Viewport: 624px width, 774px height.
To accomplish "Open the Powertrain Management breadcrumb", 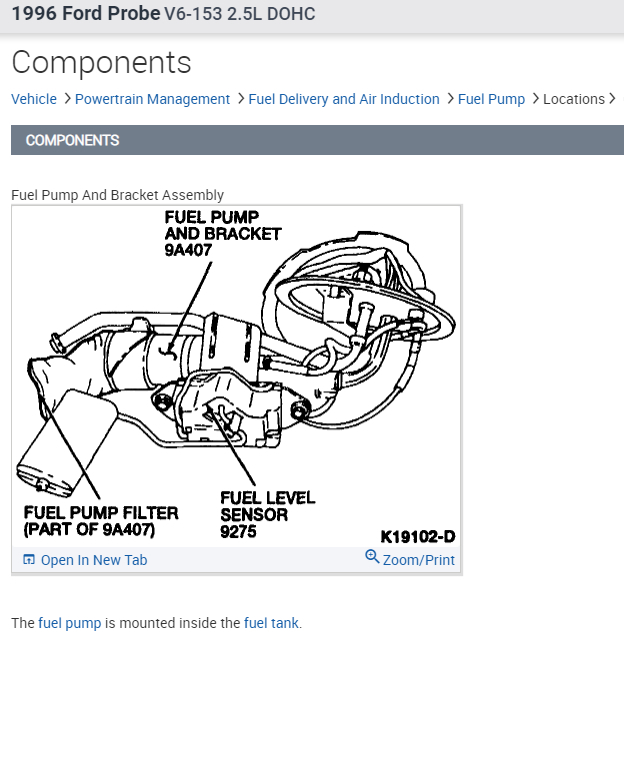I will pos(153,99).
